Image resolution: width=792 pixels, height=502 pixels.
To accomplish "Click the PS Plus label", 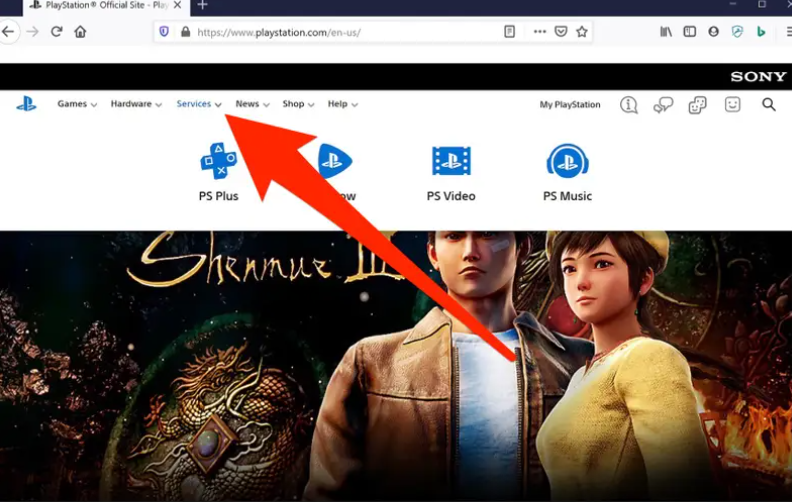I will tap(218, 196).
